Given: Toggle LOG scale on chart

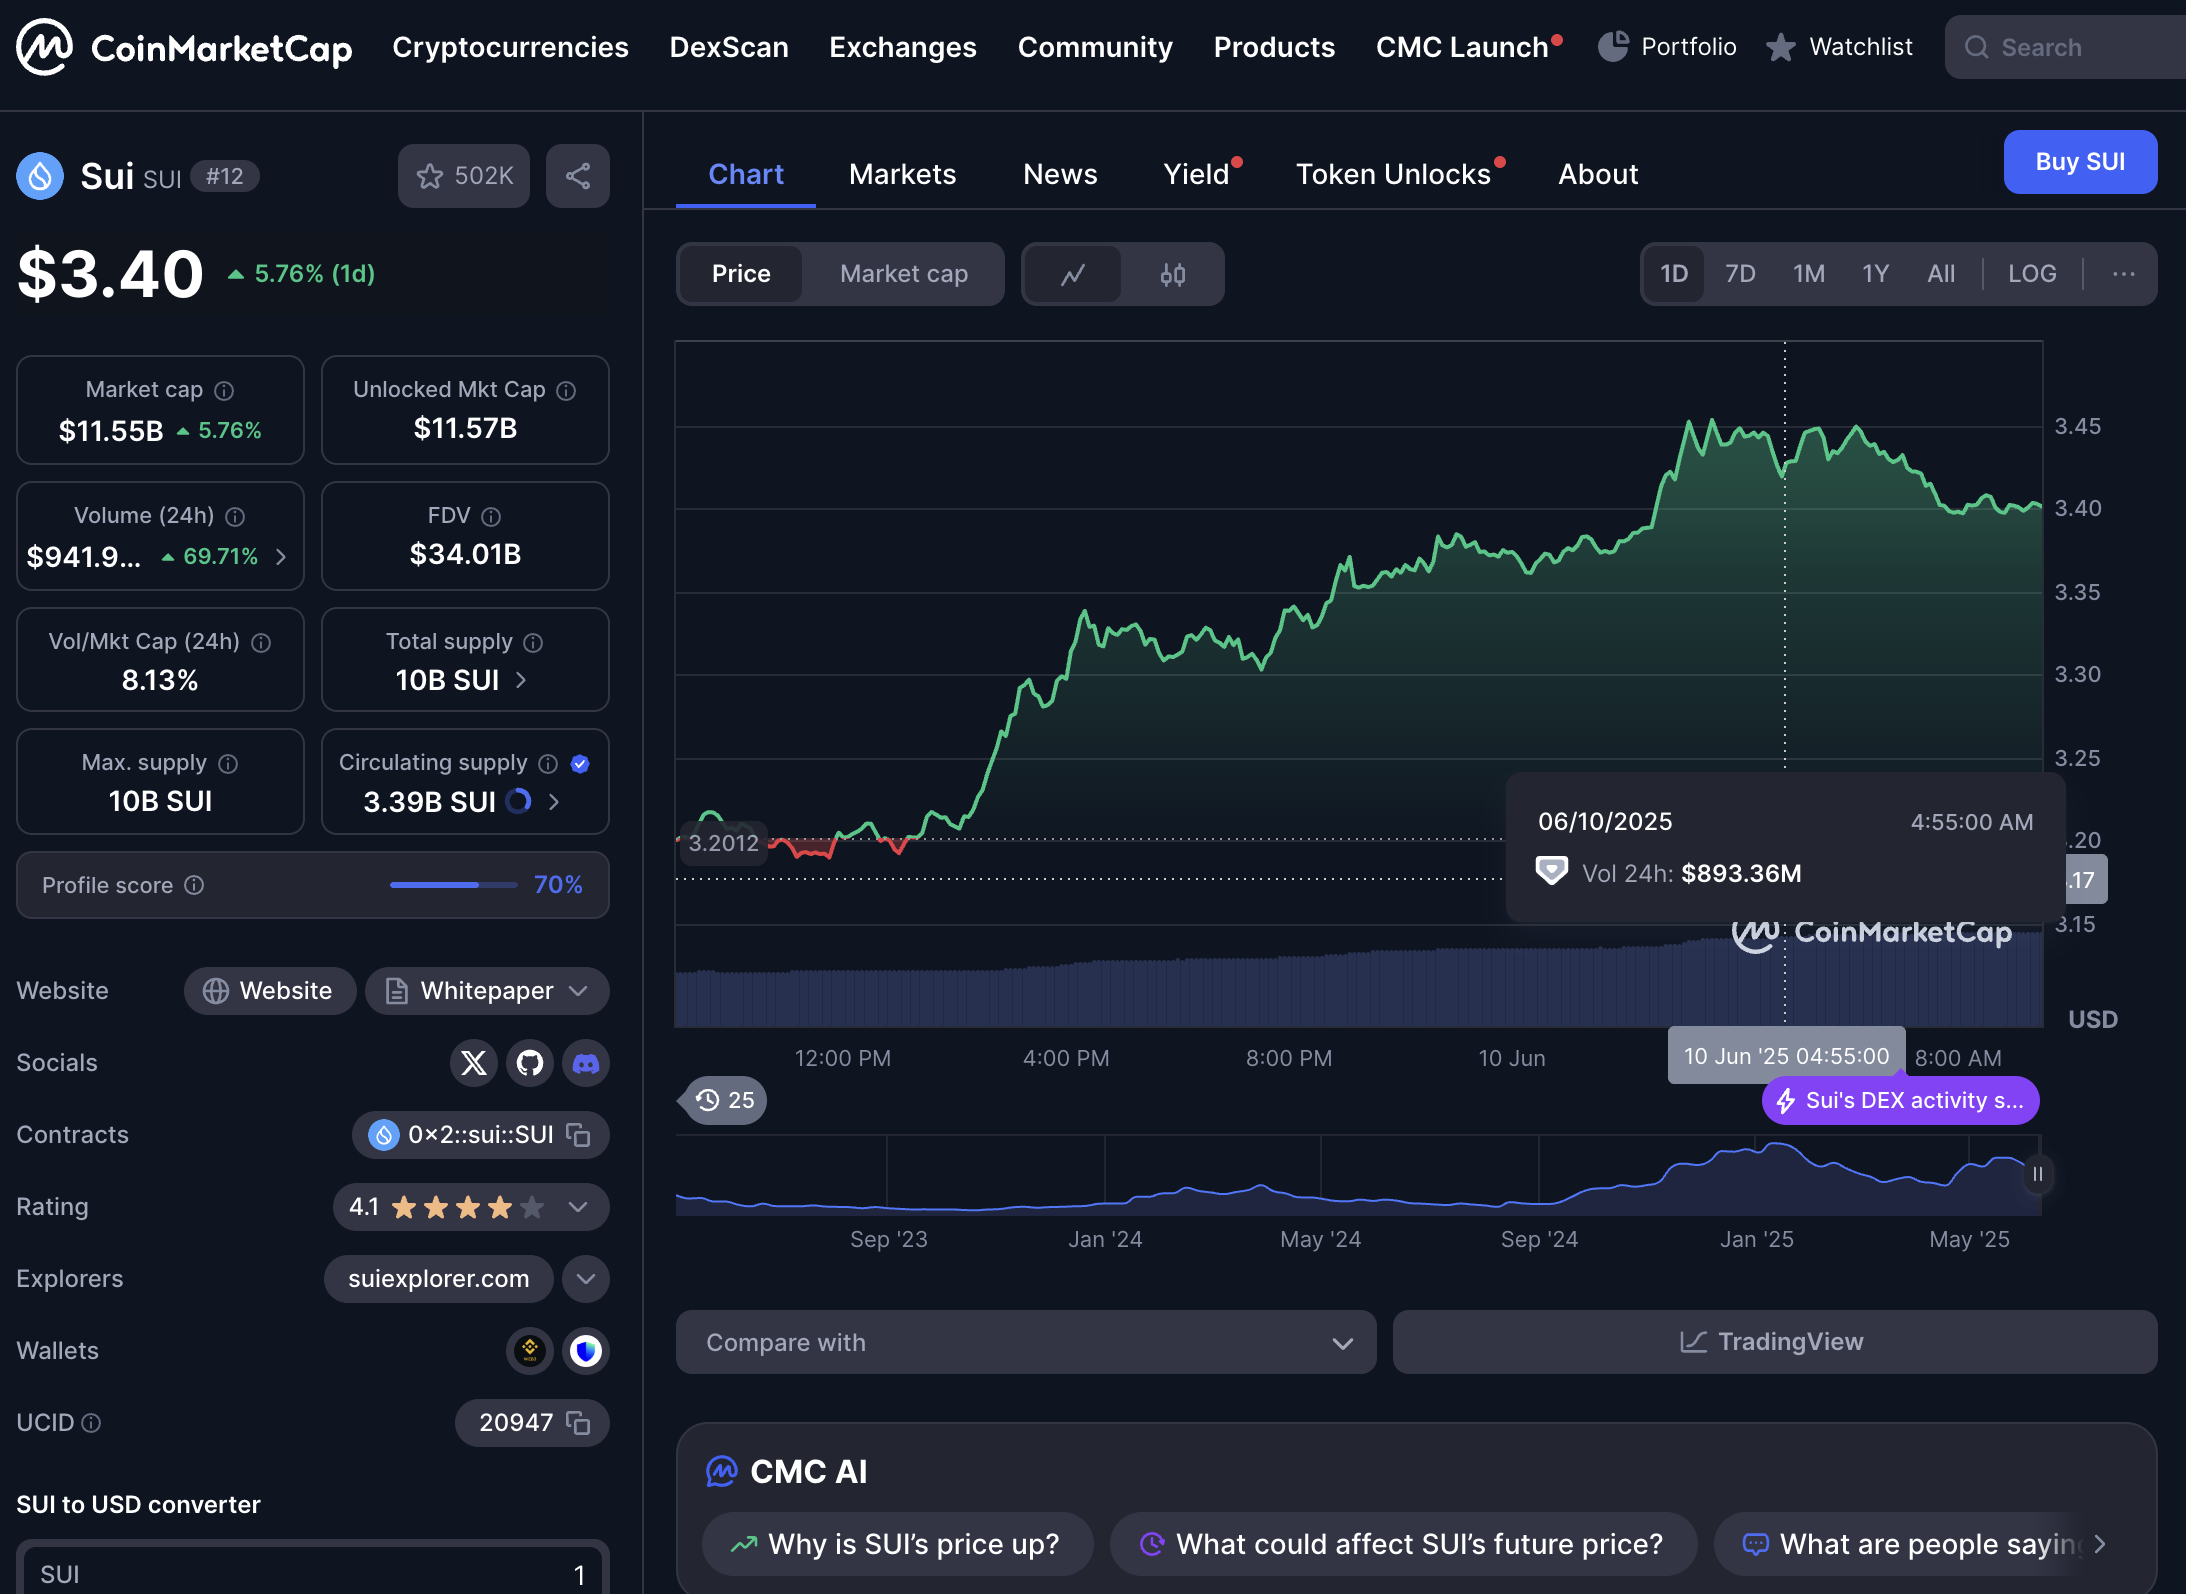Looking at the screenshot, I should pyautogui.click(x=2032, y=274).
